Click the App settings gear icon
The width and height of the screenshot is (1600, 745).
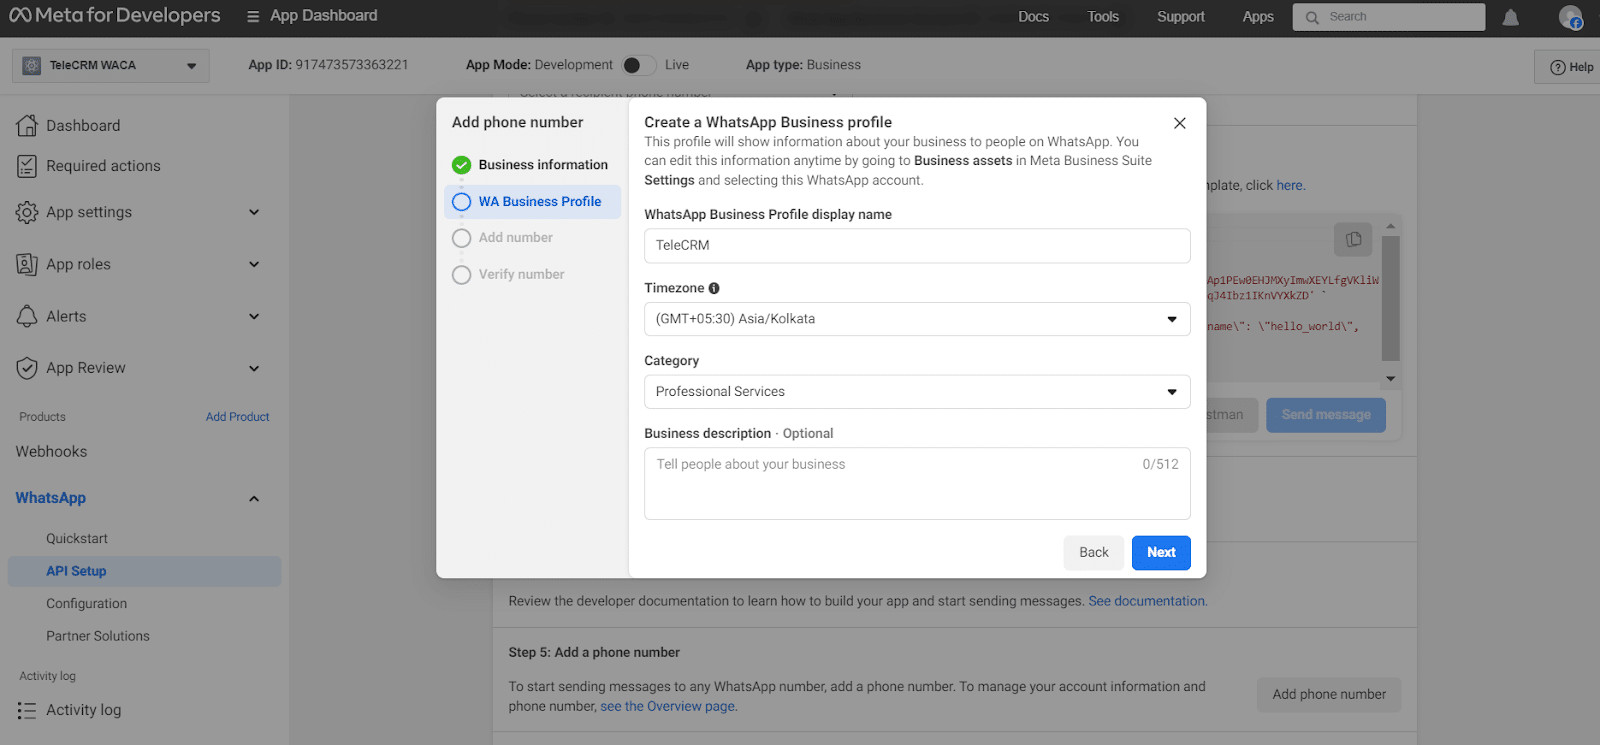[x=27, y=212]
